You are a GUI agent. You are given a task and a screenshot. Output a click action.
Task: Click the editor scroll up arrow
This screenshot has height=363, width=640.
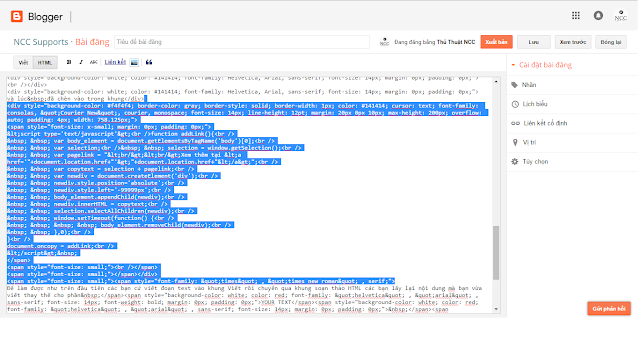(496, 82)
